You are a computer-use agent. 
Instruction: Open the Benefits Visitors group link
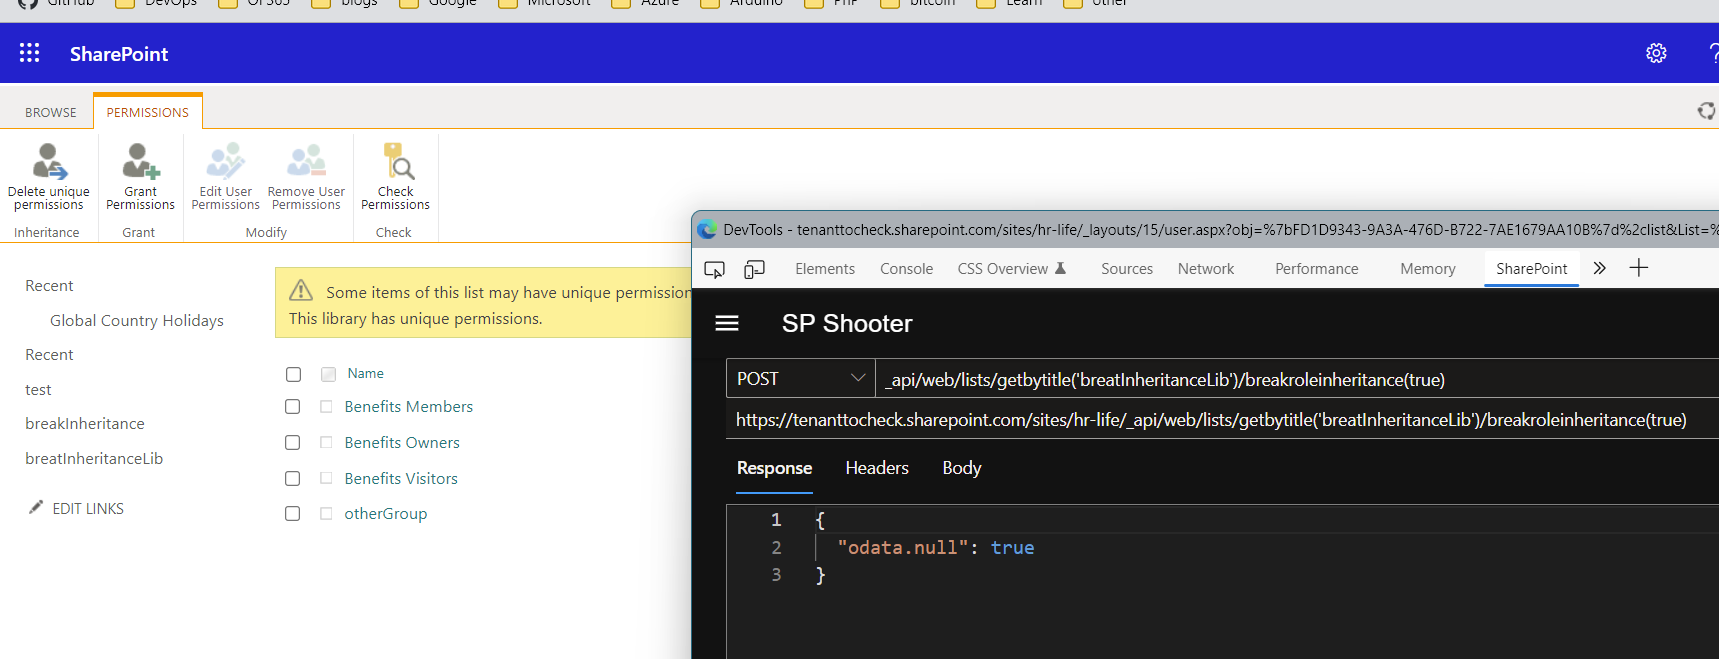pyautogui.click(x=401, y=479)
